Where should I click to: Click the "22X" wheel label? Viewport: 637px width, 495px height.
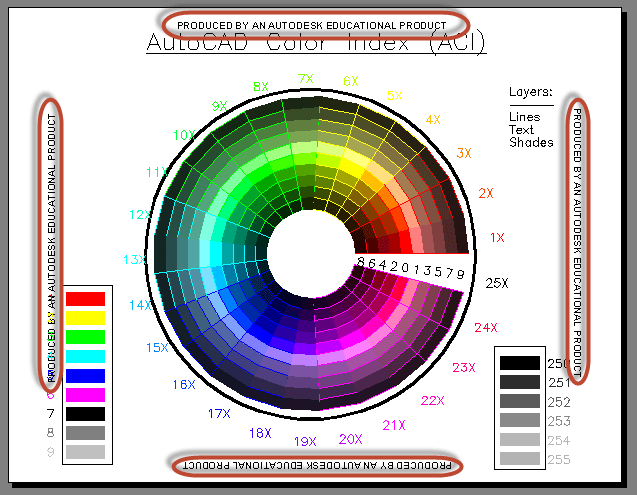tap(433, 401)
